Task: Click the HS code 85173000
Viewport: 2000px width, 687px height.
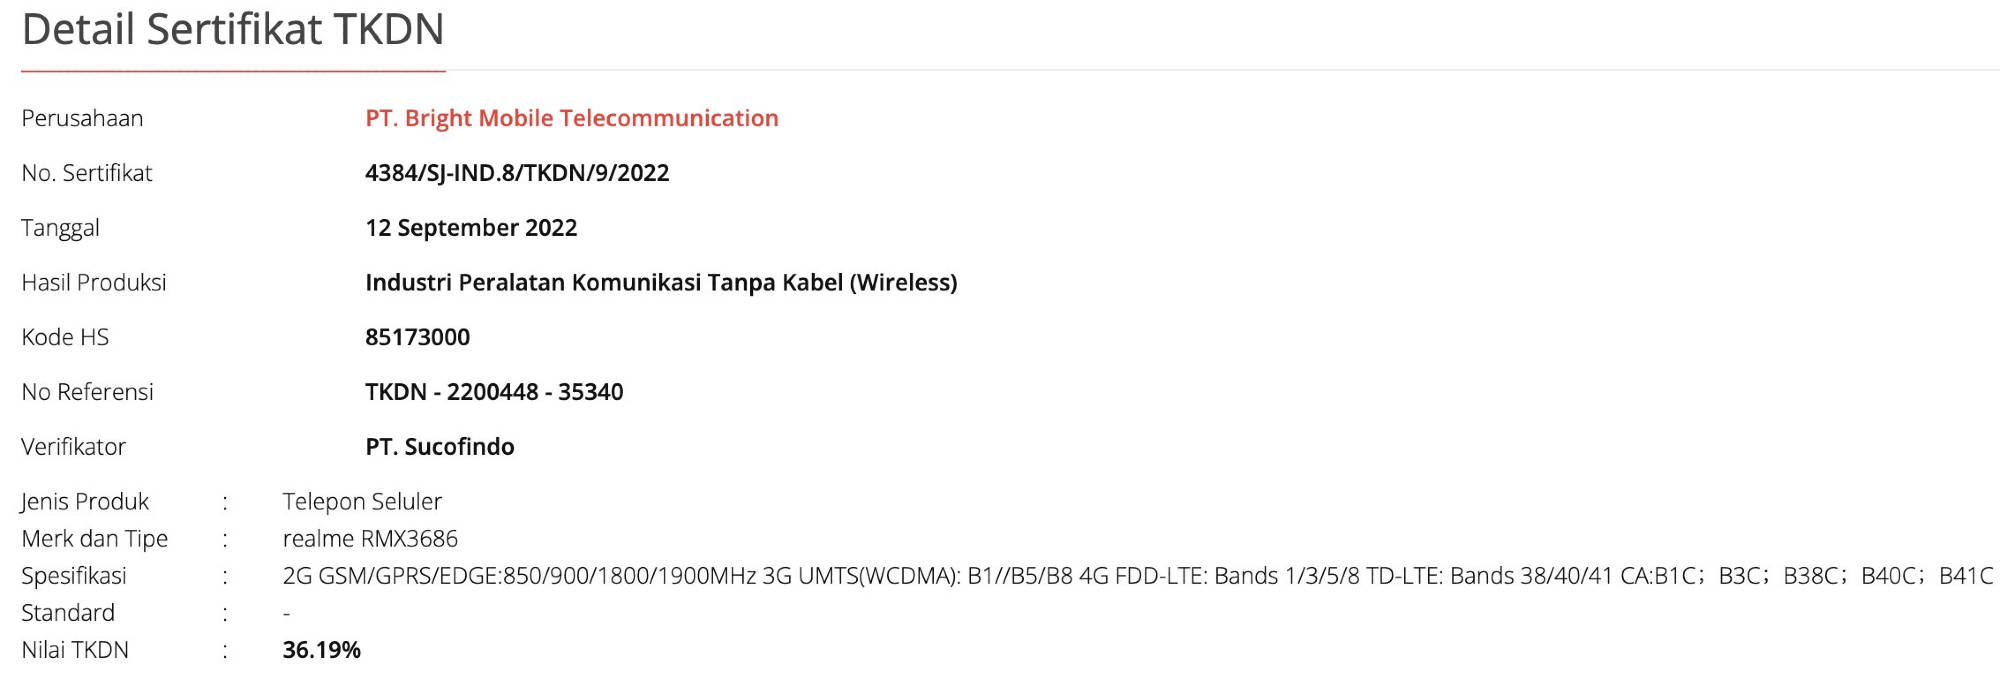Action: pos(417,337)
